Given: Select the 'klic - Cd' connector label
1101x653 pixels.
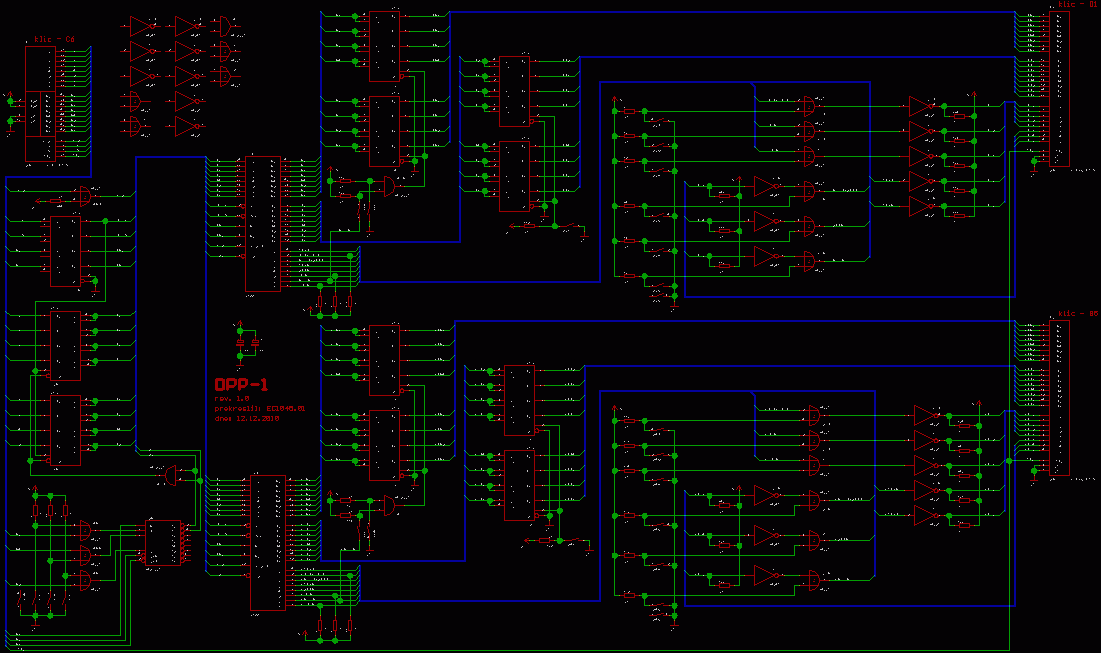Looking at the screenshot, I should [54, 39].
